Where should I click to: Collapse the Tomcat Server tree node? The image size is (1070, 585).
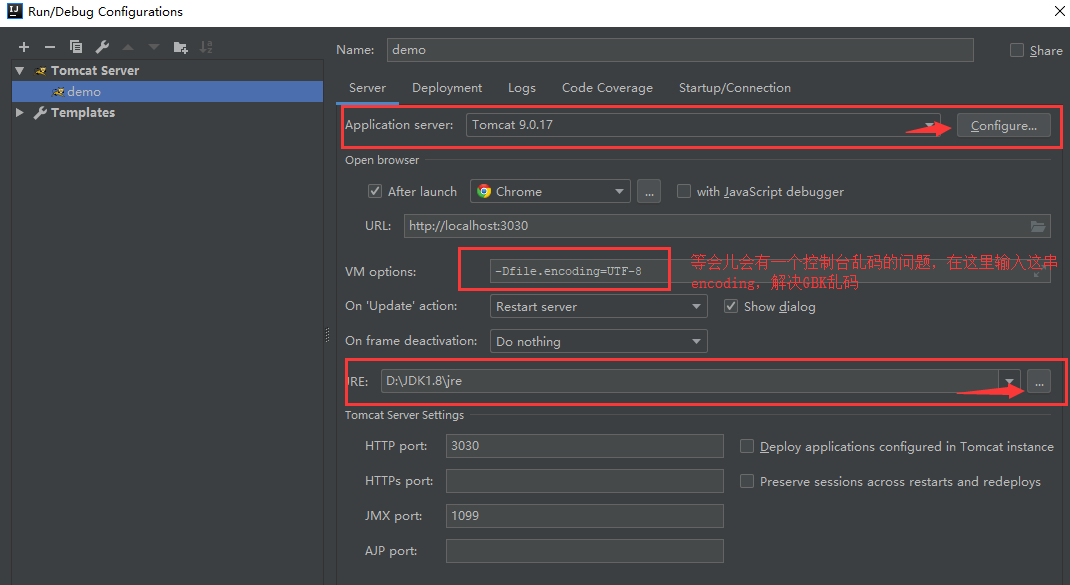[19, 70]
